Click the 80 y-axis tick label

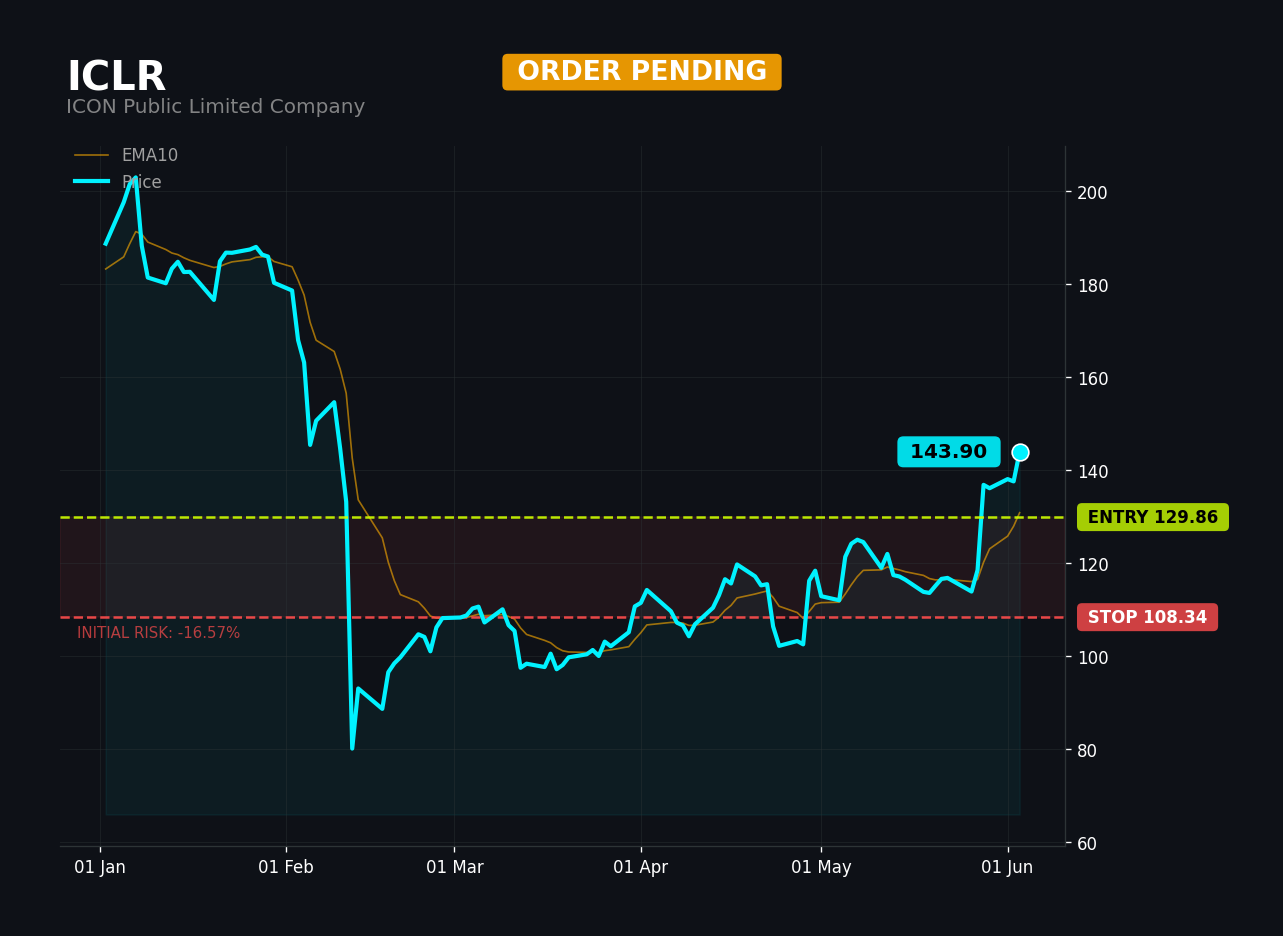pyautogui.click(x=1087, y=750)
